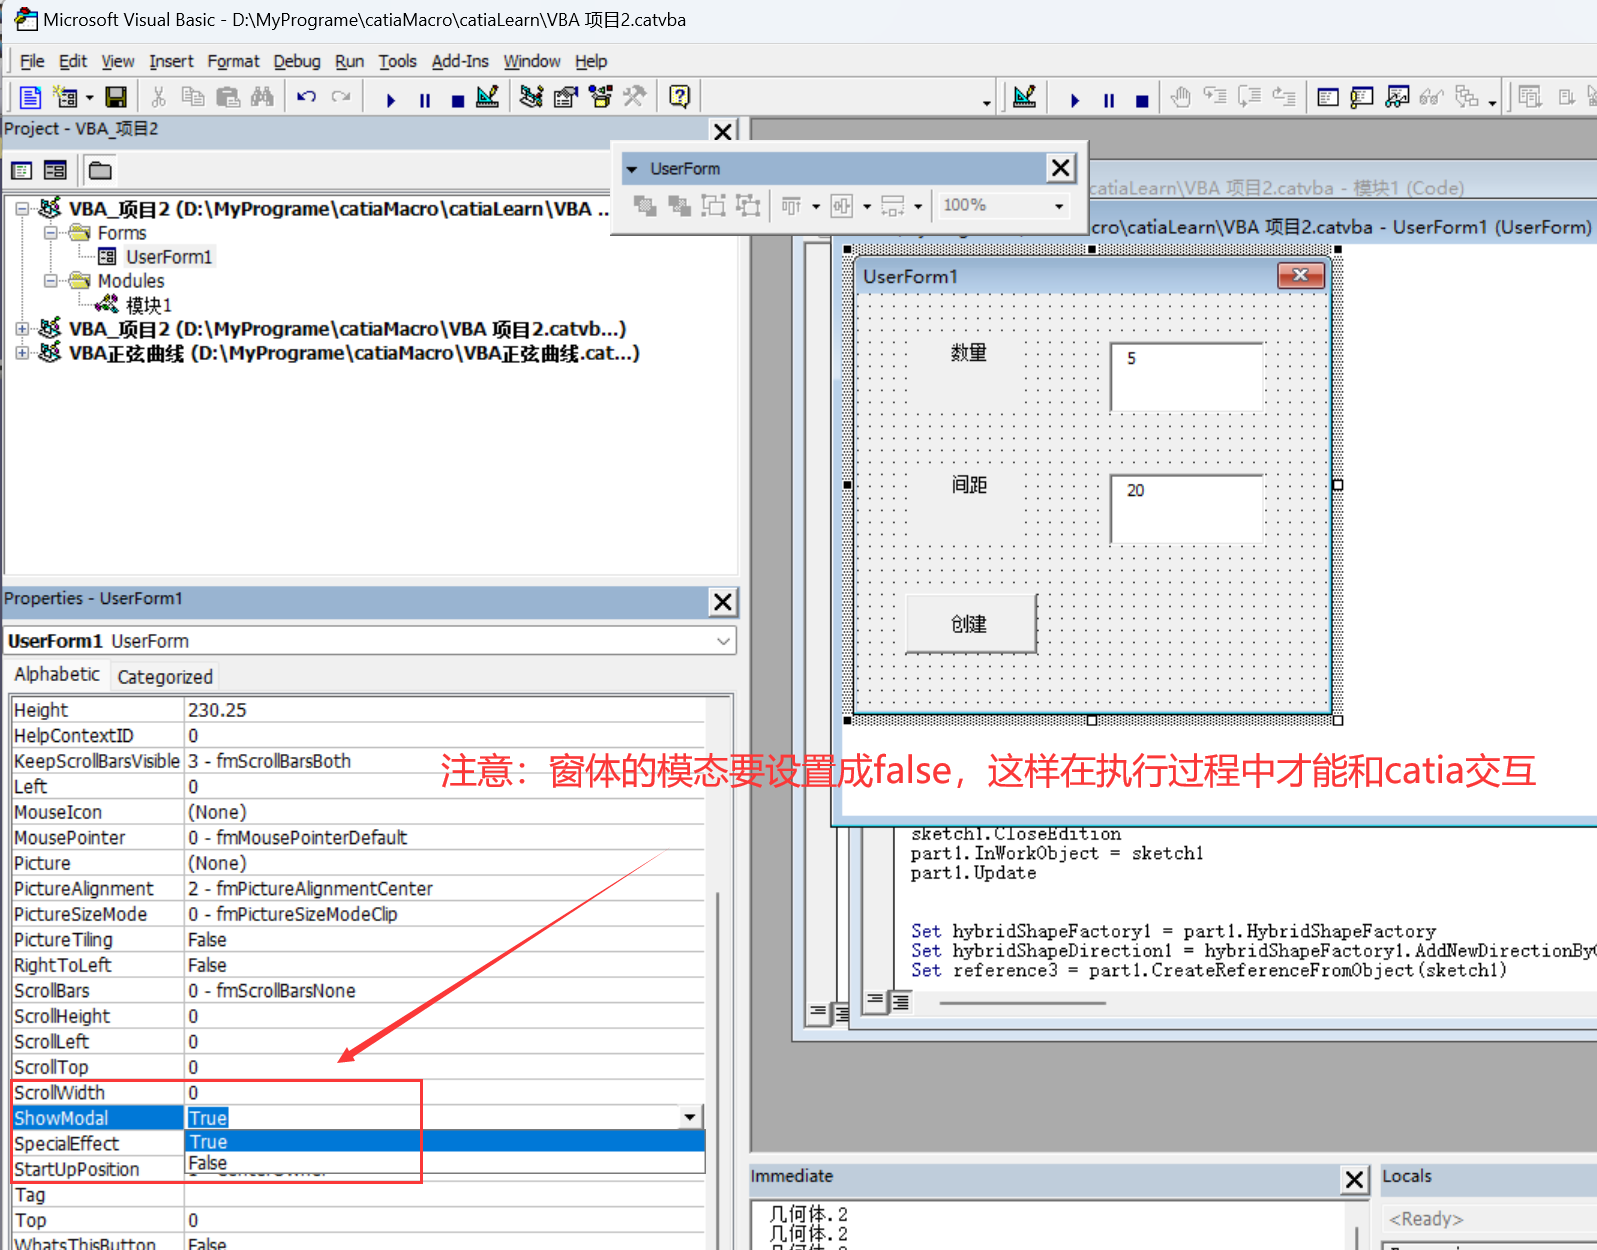This screenshot has width=1597, height=1250.
Task: Click the Insert UserForm toolbar icon
Action: [x=66, y=97]
